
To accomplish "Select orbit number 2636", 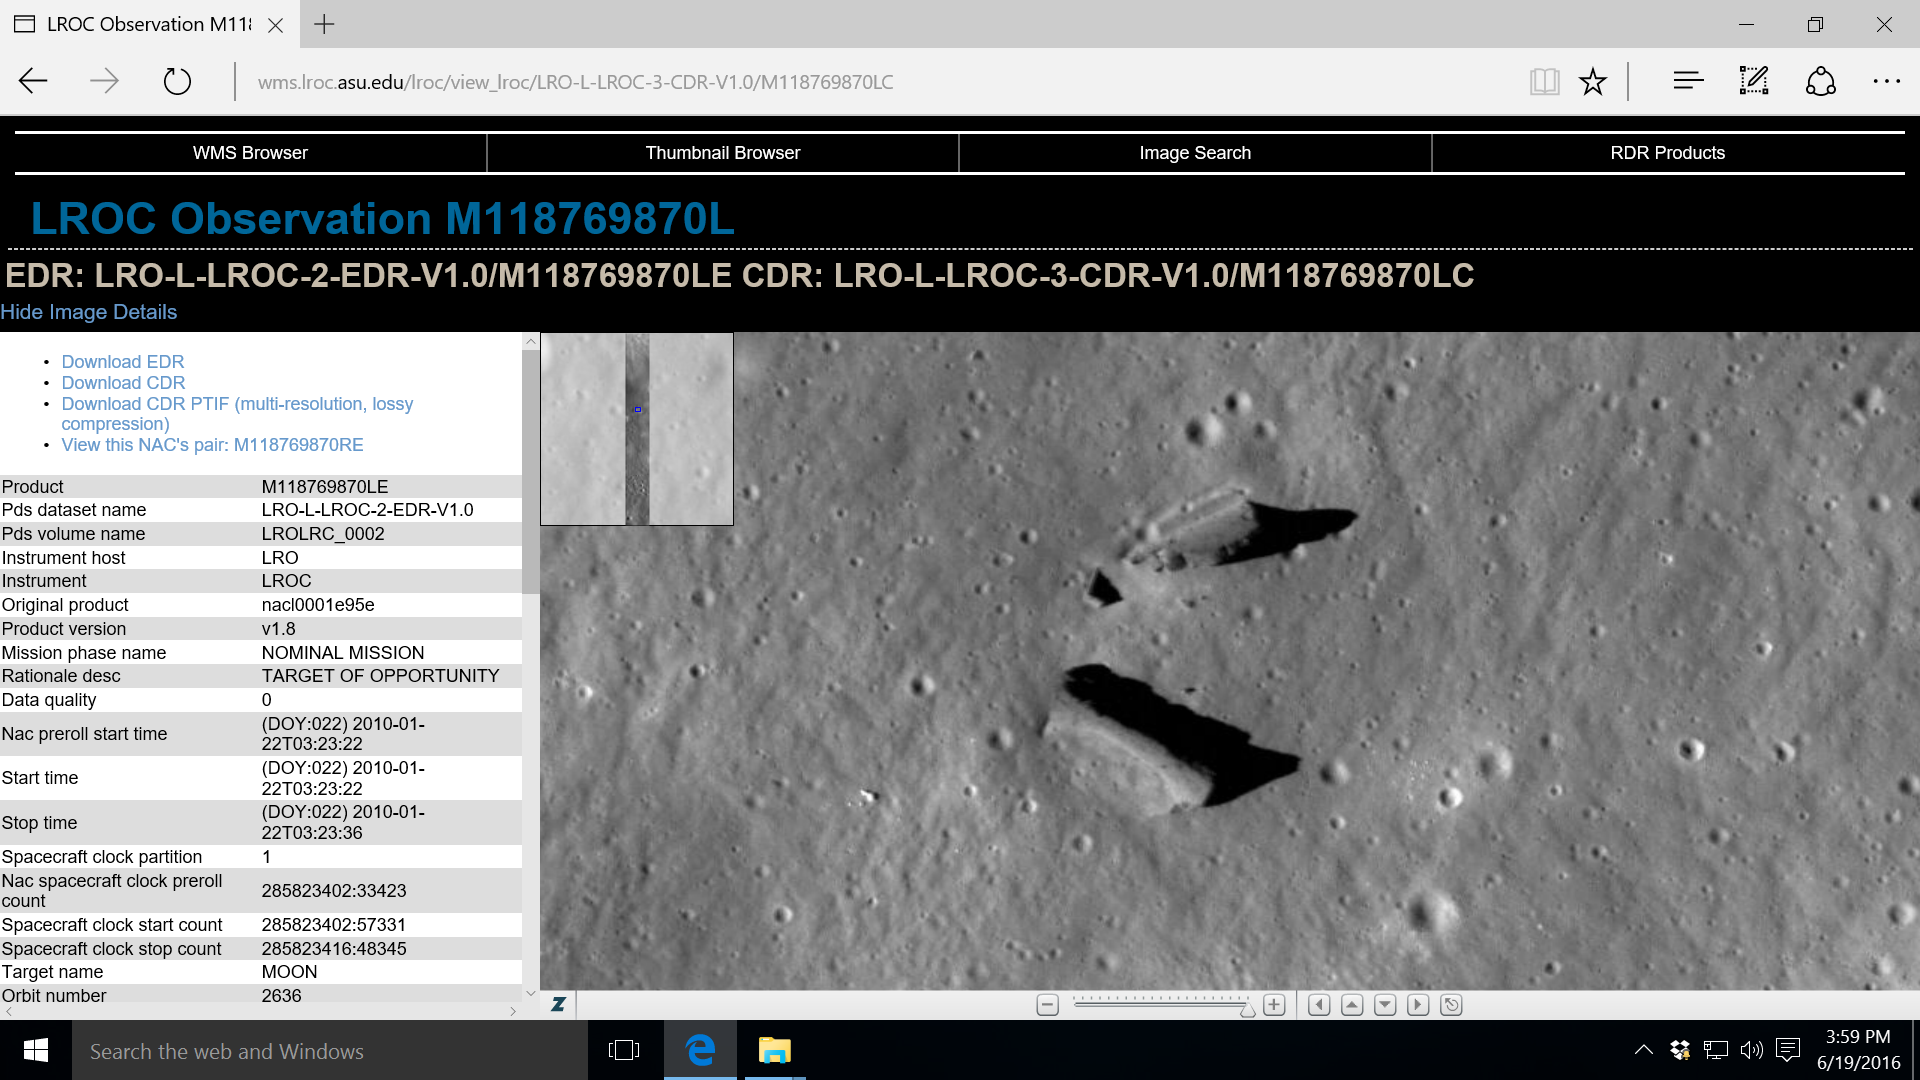I will click(281, 996).
